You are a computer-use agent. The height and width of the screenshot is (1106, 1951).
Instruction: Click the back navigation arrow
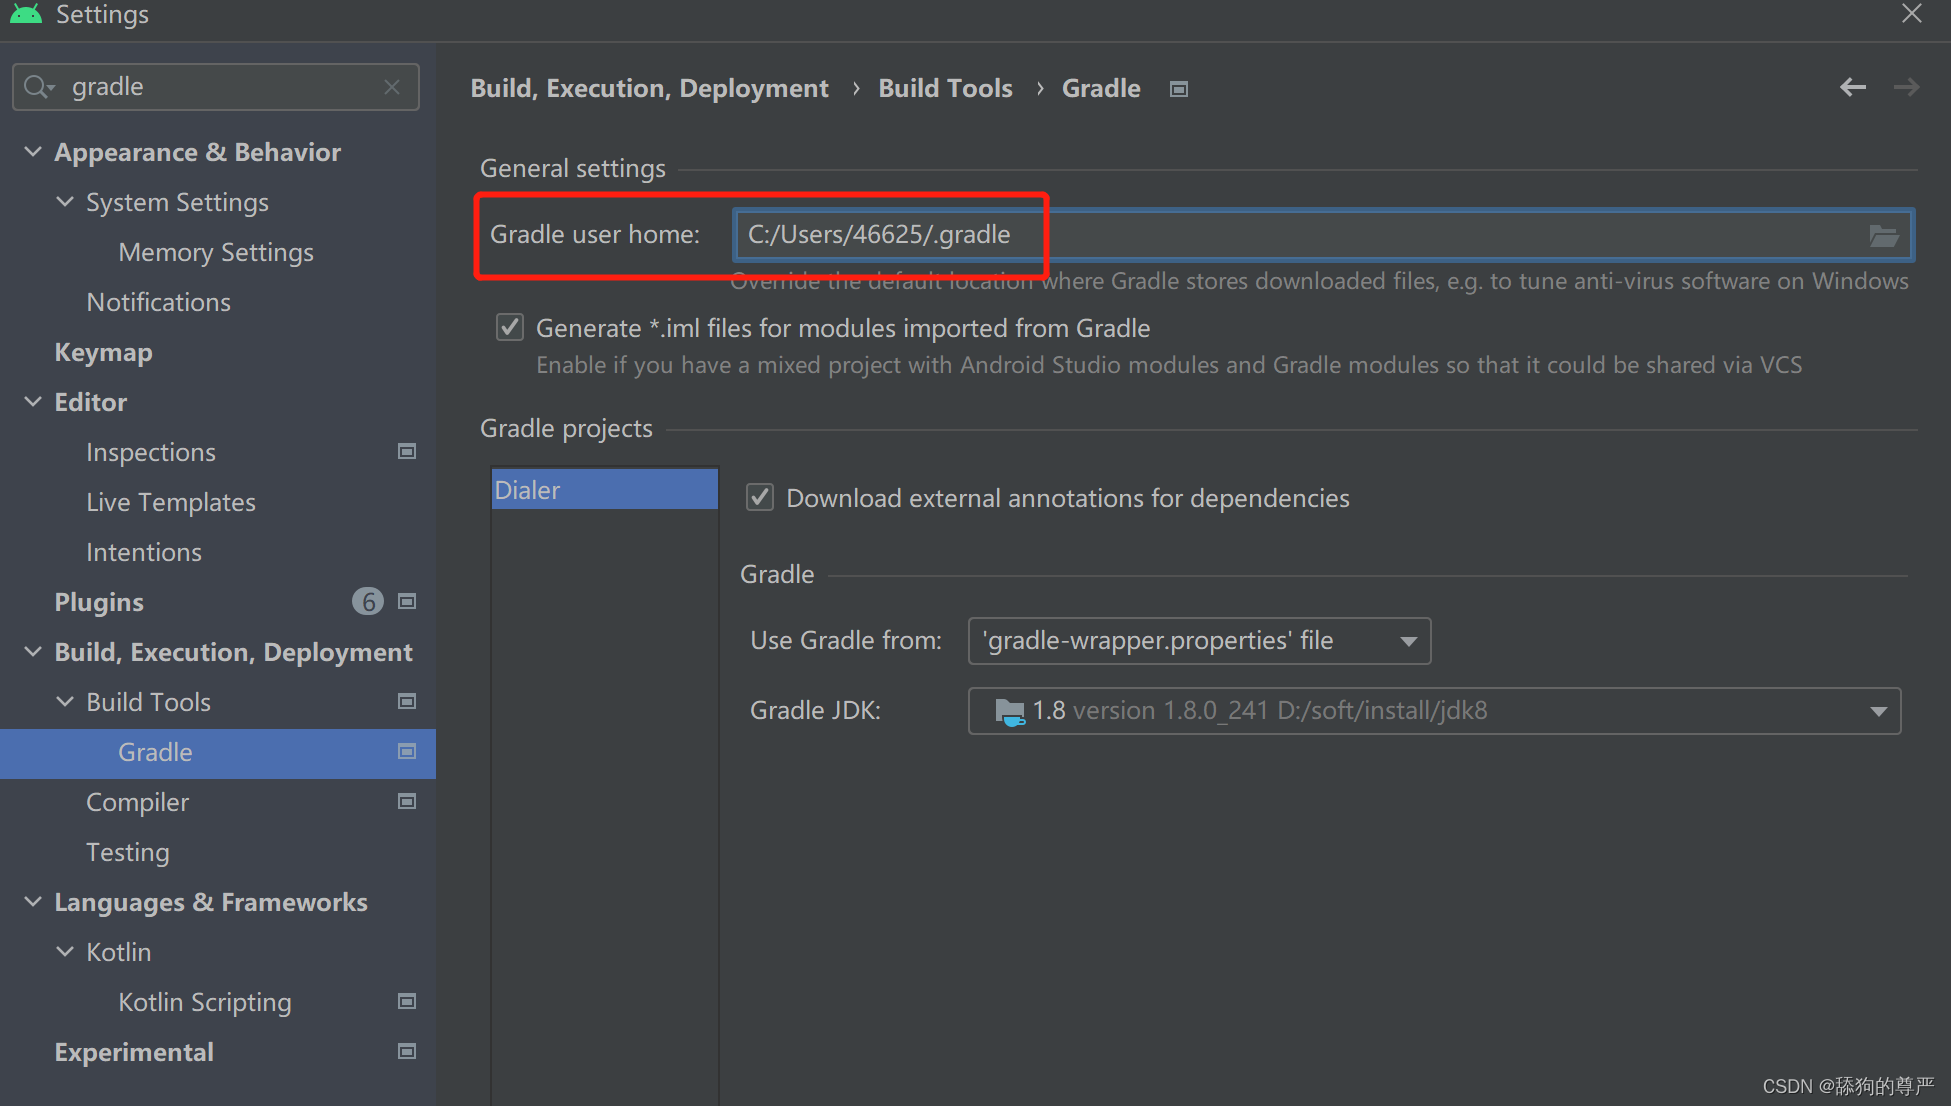point(1852,88)
